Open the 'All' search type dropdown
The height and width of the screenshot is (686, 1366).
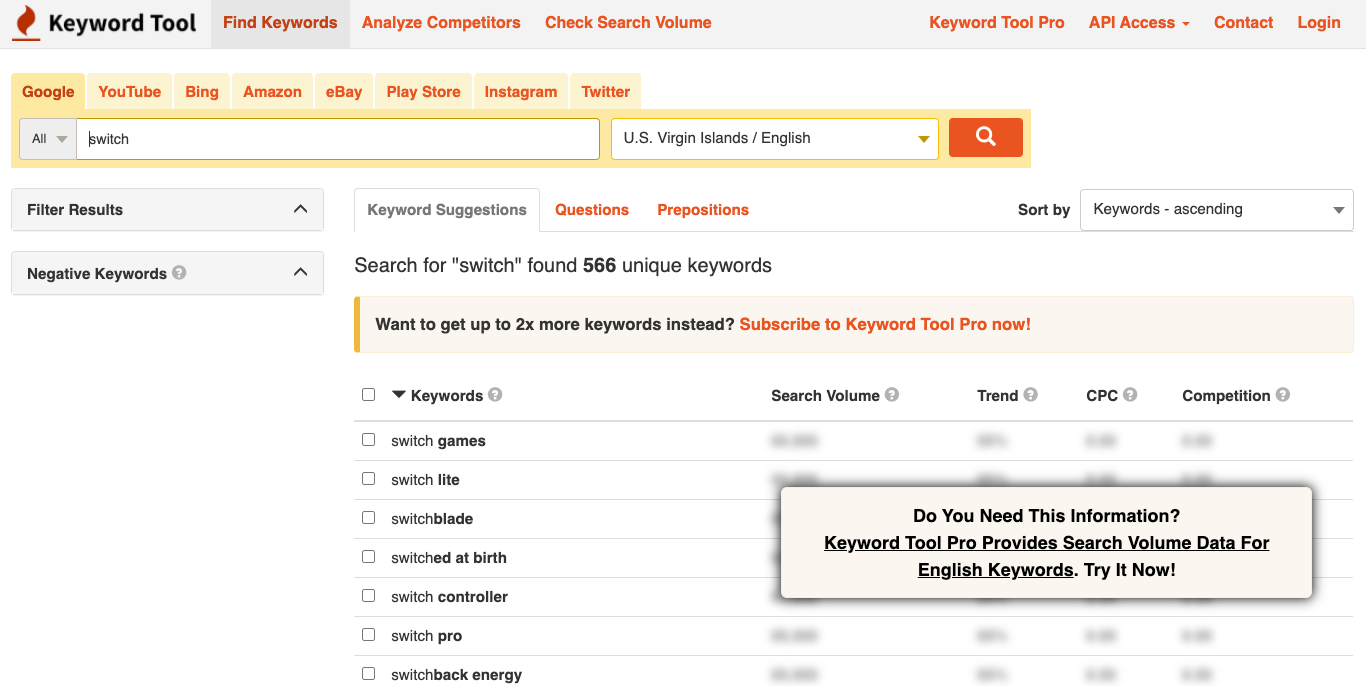(x=48, y=139)
